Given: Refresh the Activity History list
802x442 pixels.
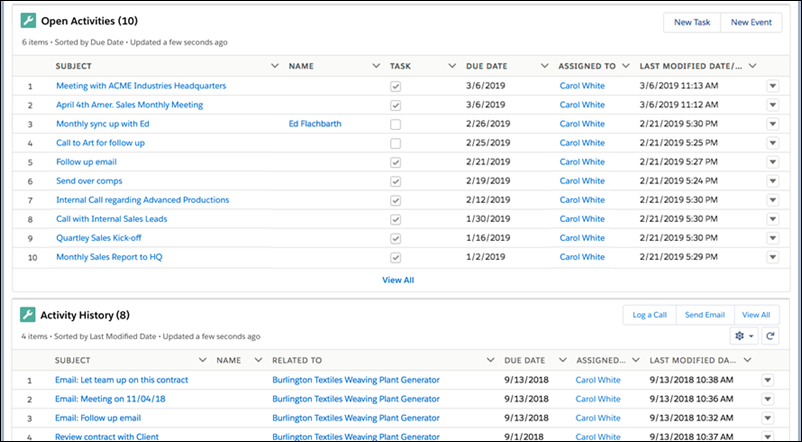Looking at the screenshot, I should click(x=770, y=336).
